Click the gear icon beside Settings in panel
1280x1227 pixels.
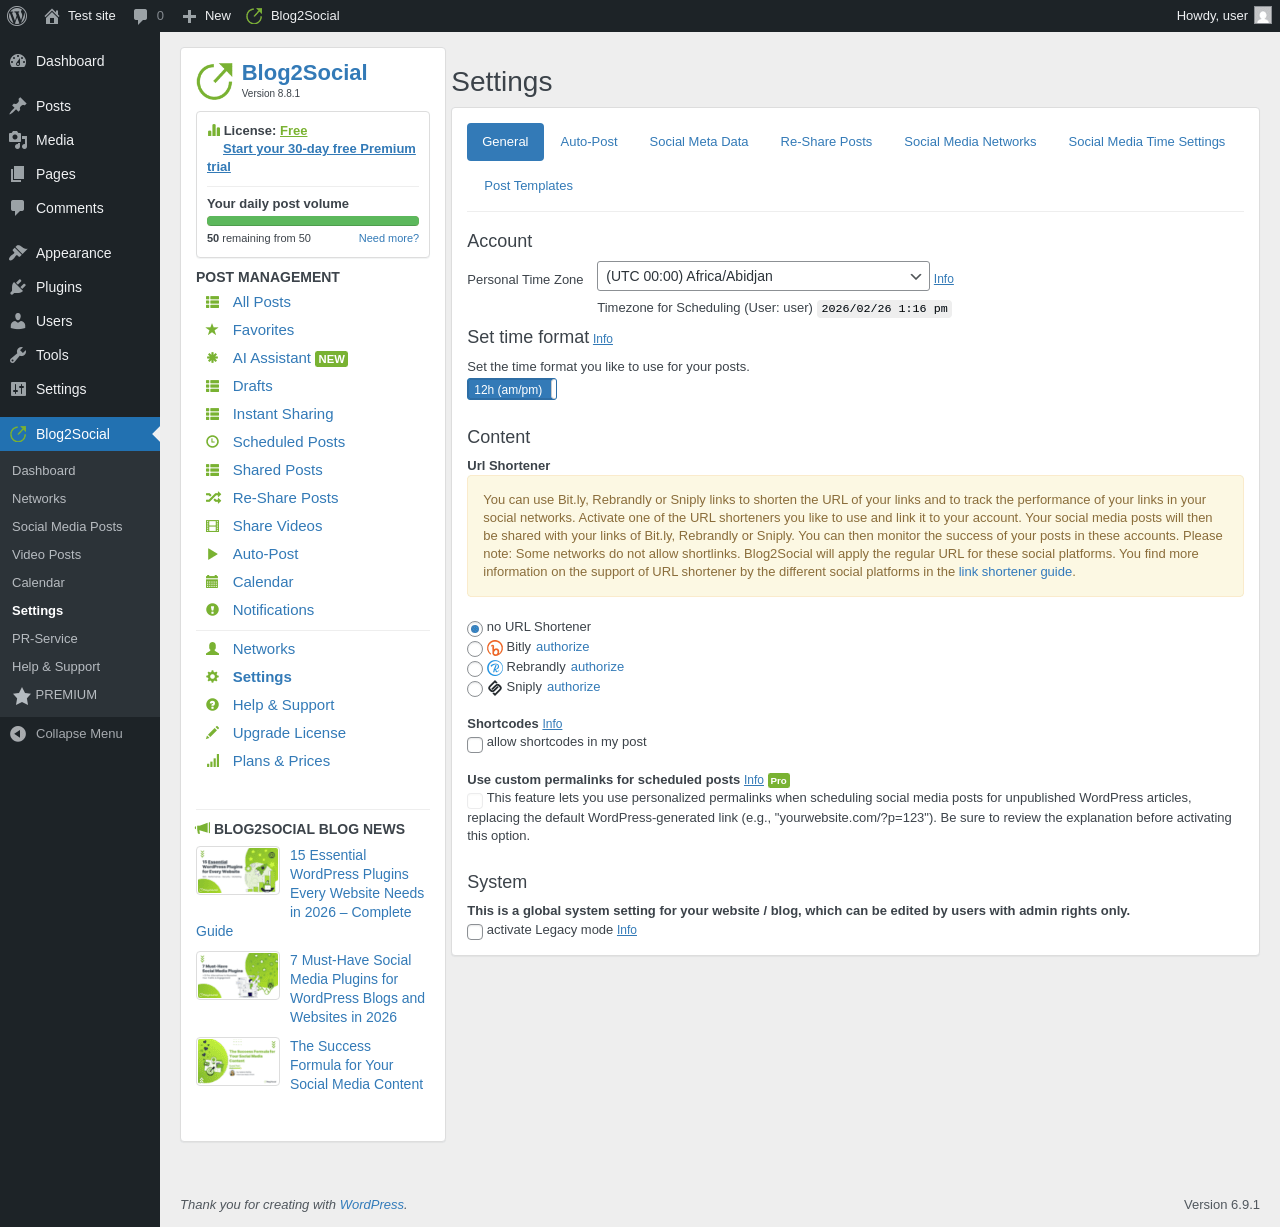point(212,677)
